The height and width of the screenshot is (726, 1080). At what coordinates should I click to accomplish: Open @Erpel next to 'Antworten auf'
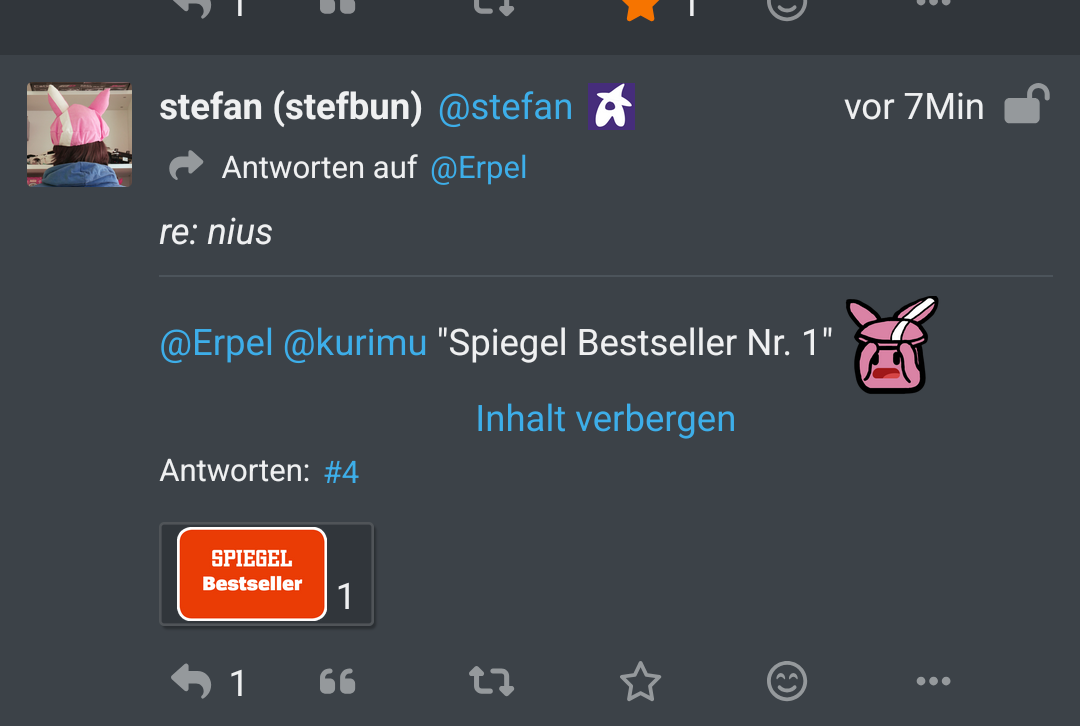click(478, 168)
